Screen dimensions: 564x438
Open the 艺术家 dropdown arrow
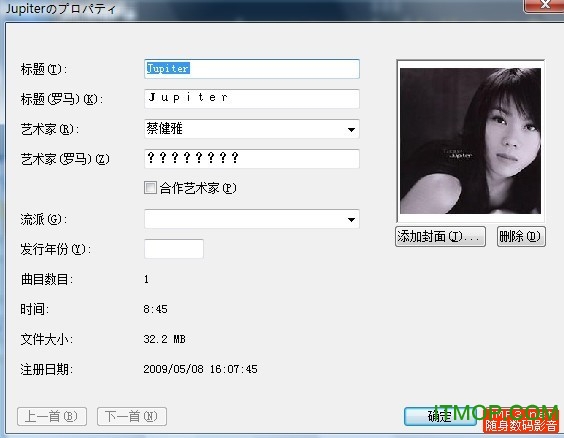pyautogui.click(x=351, y=129)
